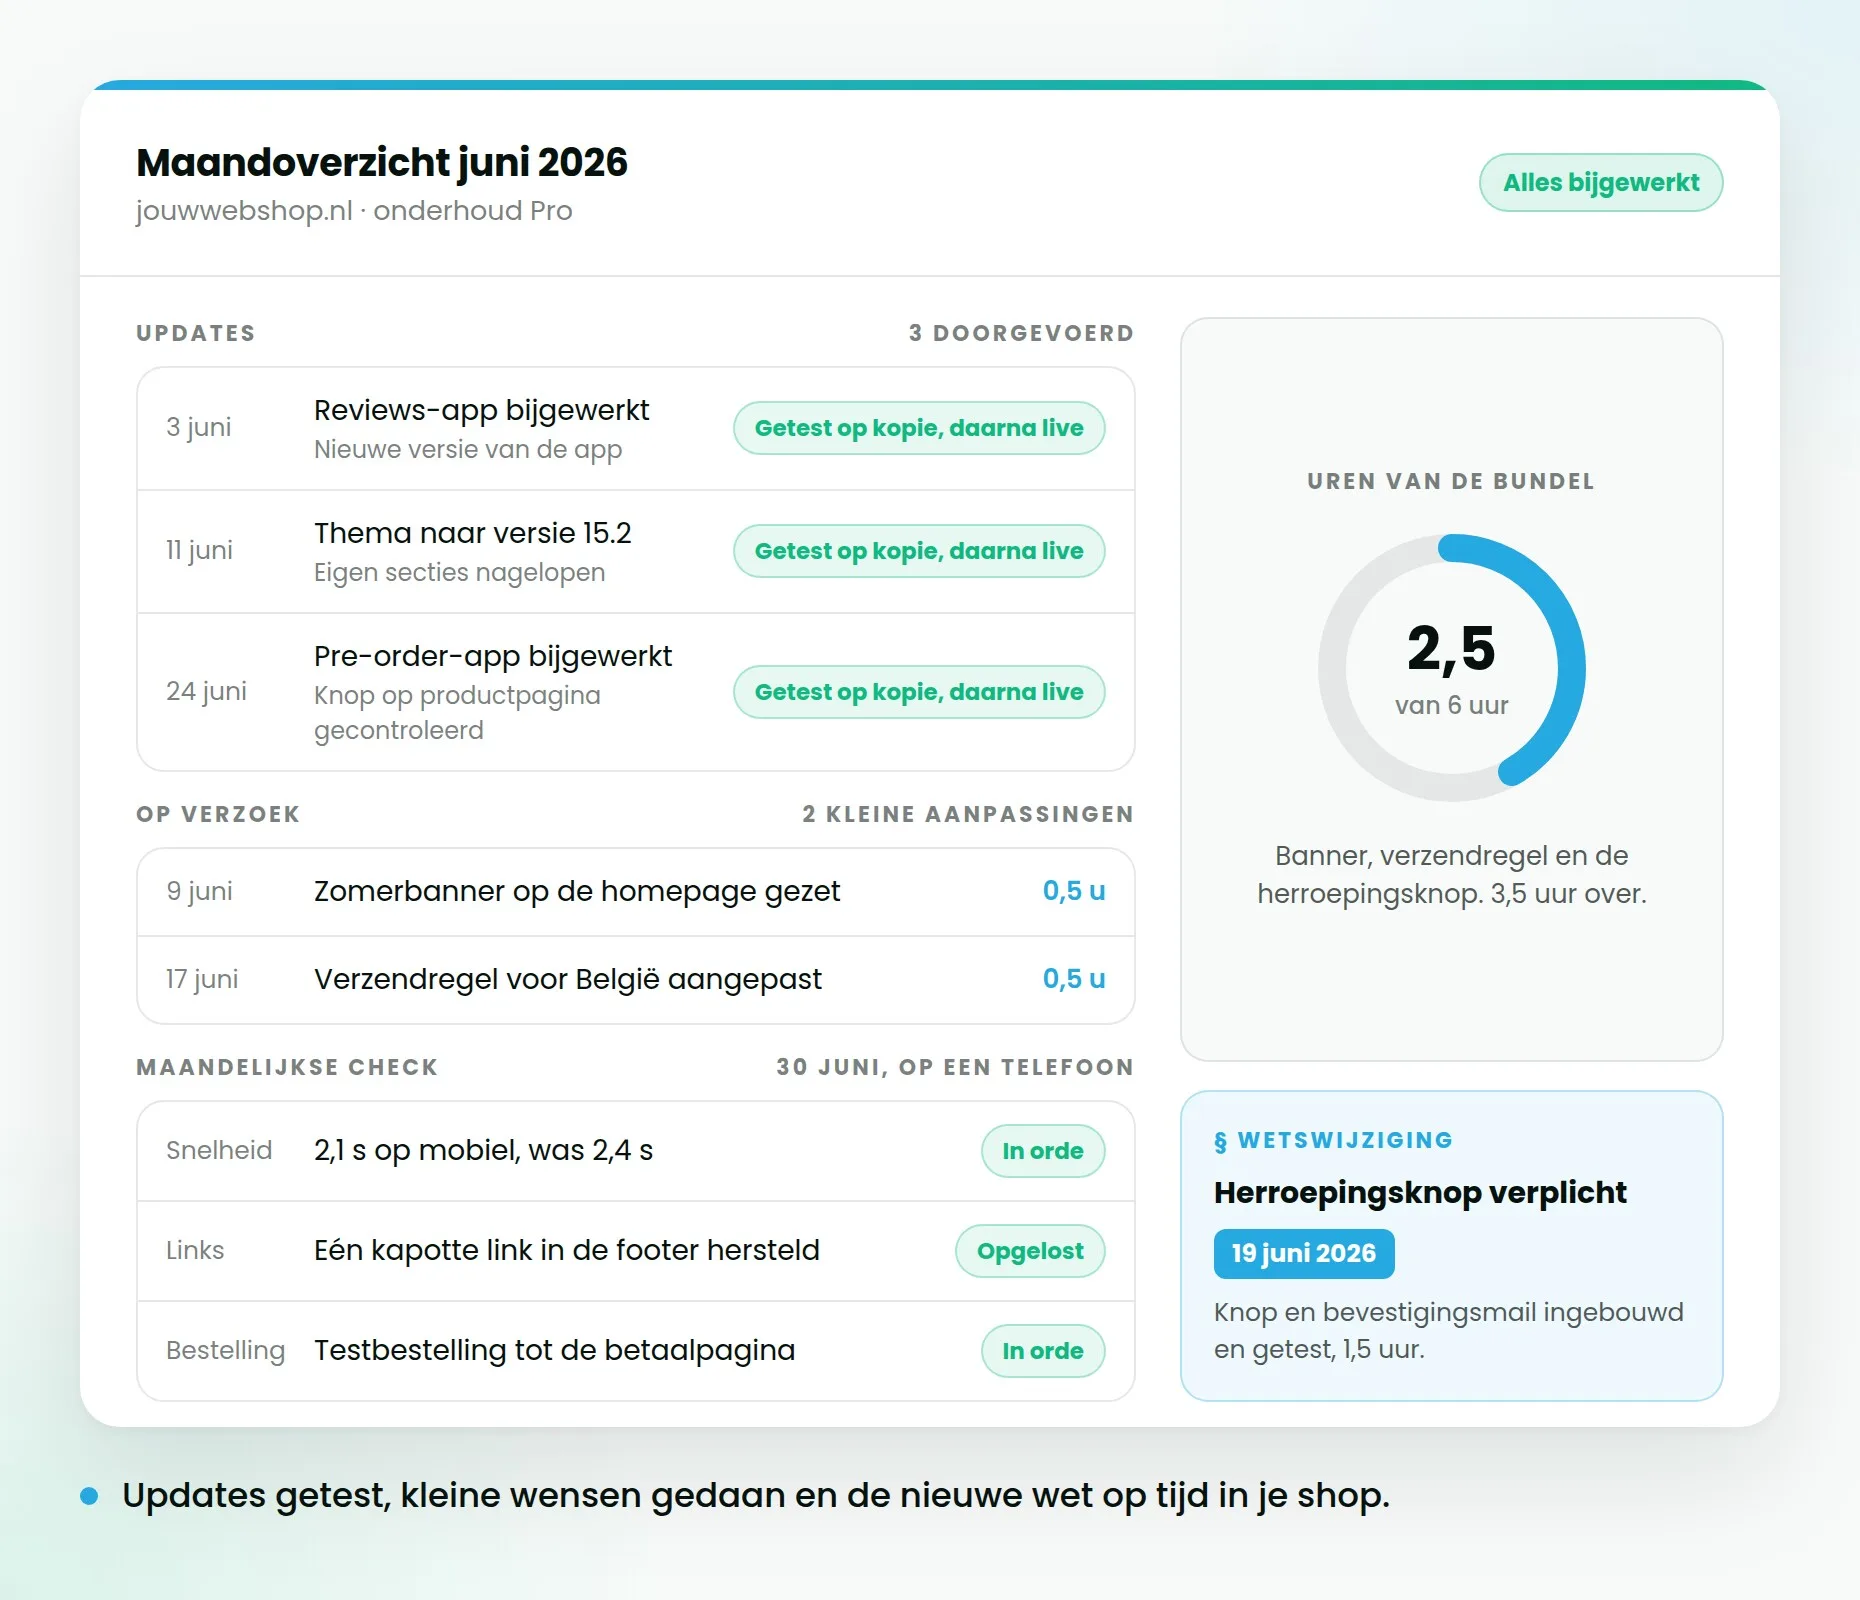Click the 'Links' check label
Screen dimensions: 1860x1600
click(195, 1250)
